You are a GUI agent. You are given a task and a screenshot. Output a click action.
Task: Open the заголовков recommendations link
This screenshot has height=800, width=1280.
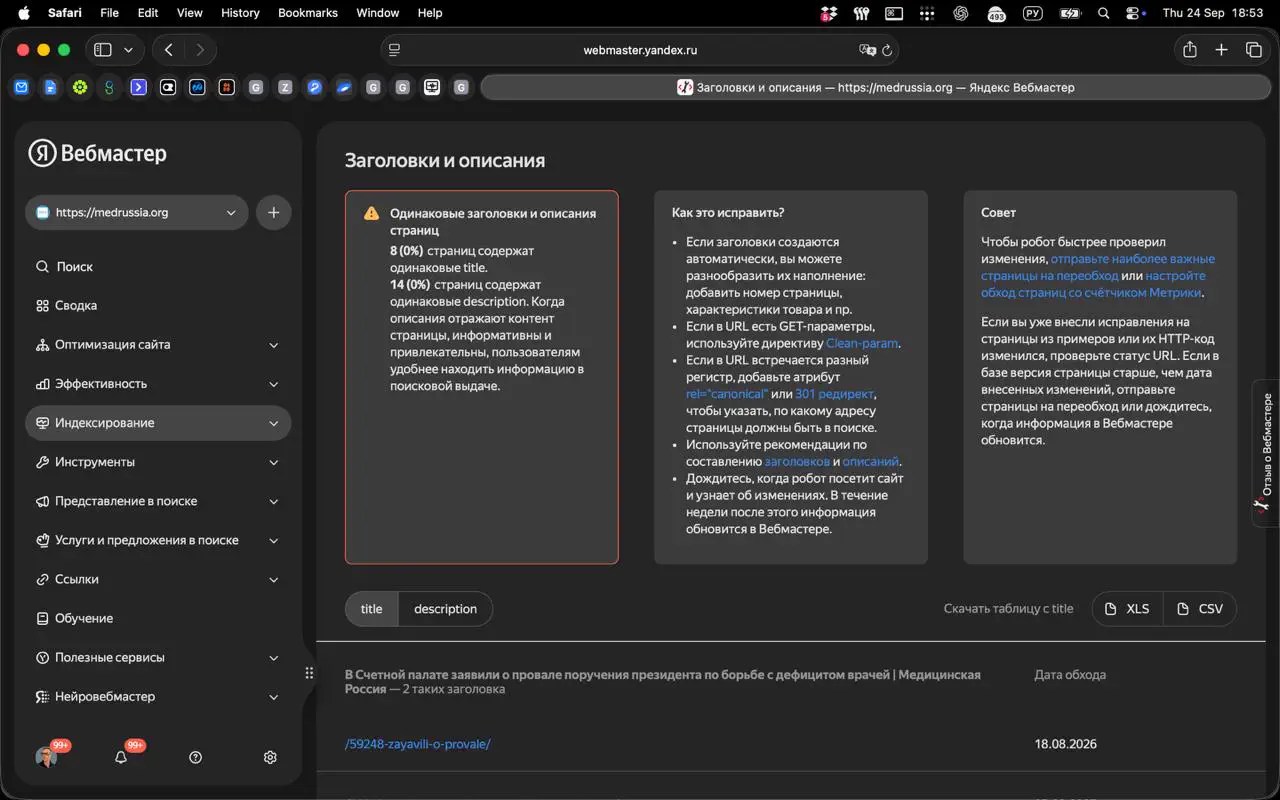point(797,462)
